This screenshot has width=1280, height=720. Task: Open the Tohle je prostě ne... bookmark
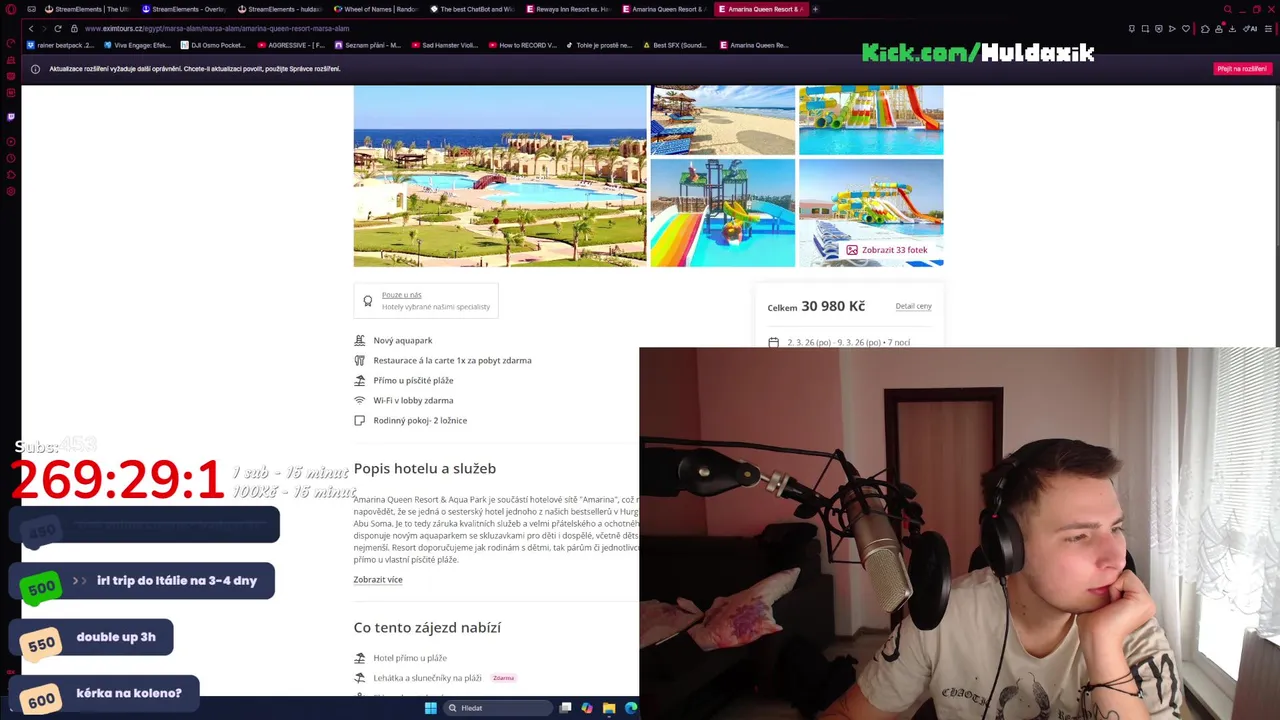click(599, 45)
